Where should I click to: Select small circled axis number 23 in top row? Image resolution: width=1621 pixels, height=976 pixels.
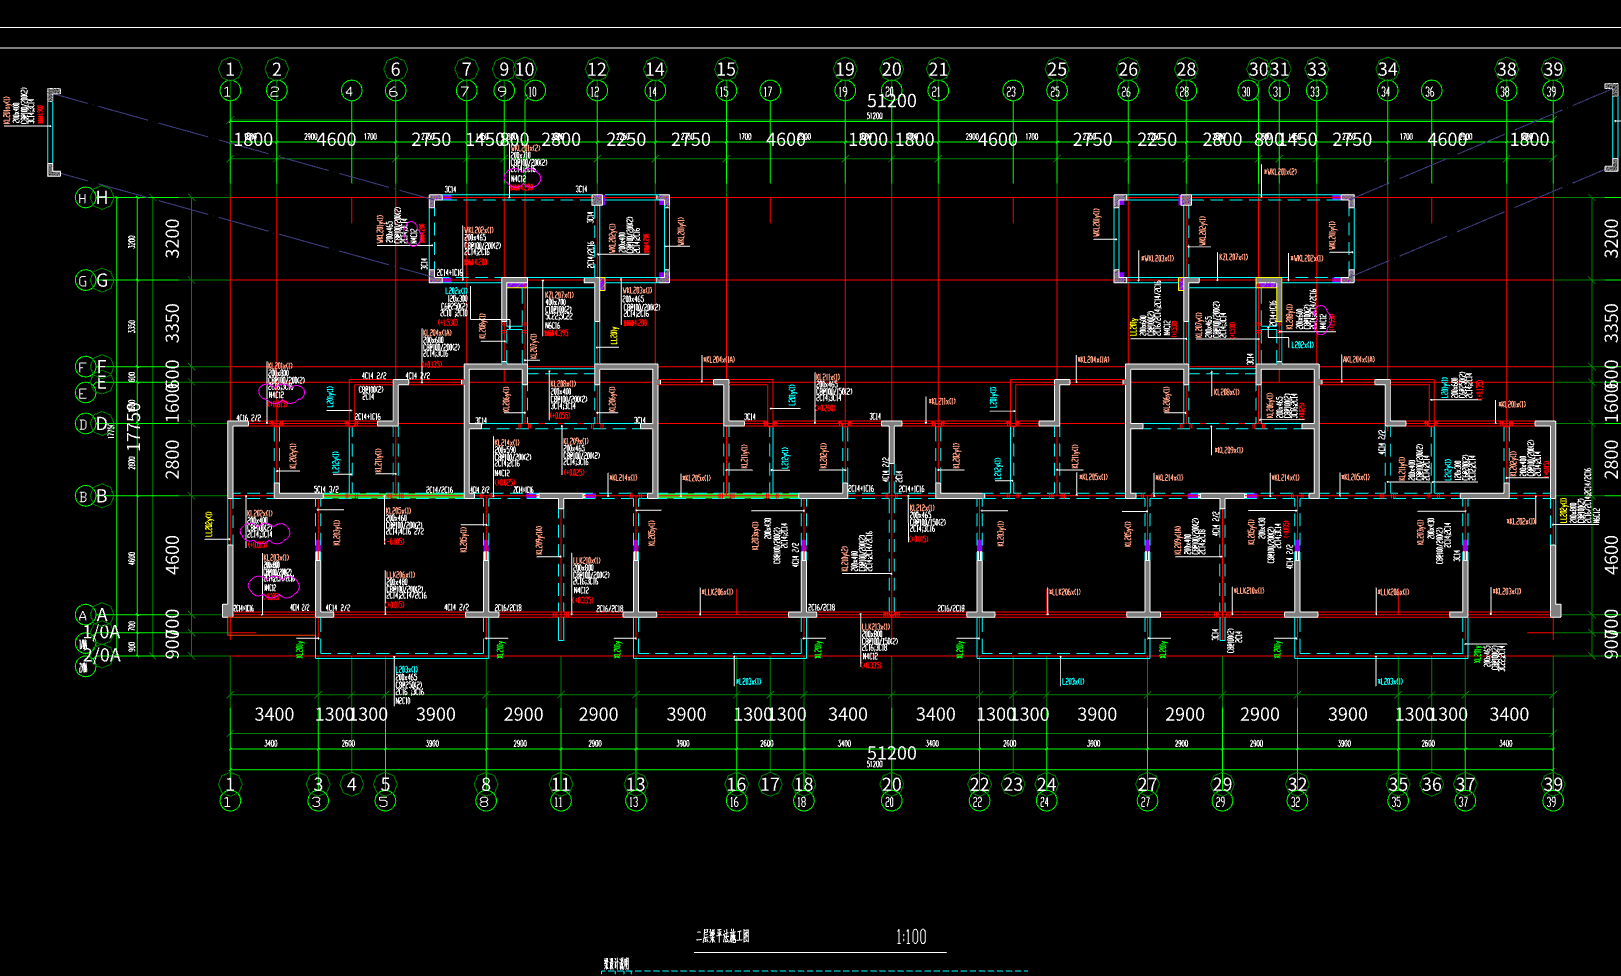point(1012,91)
